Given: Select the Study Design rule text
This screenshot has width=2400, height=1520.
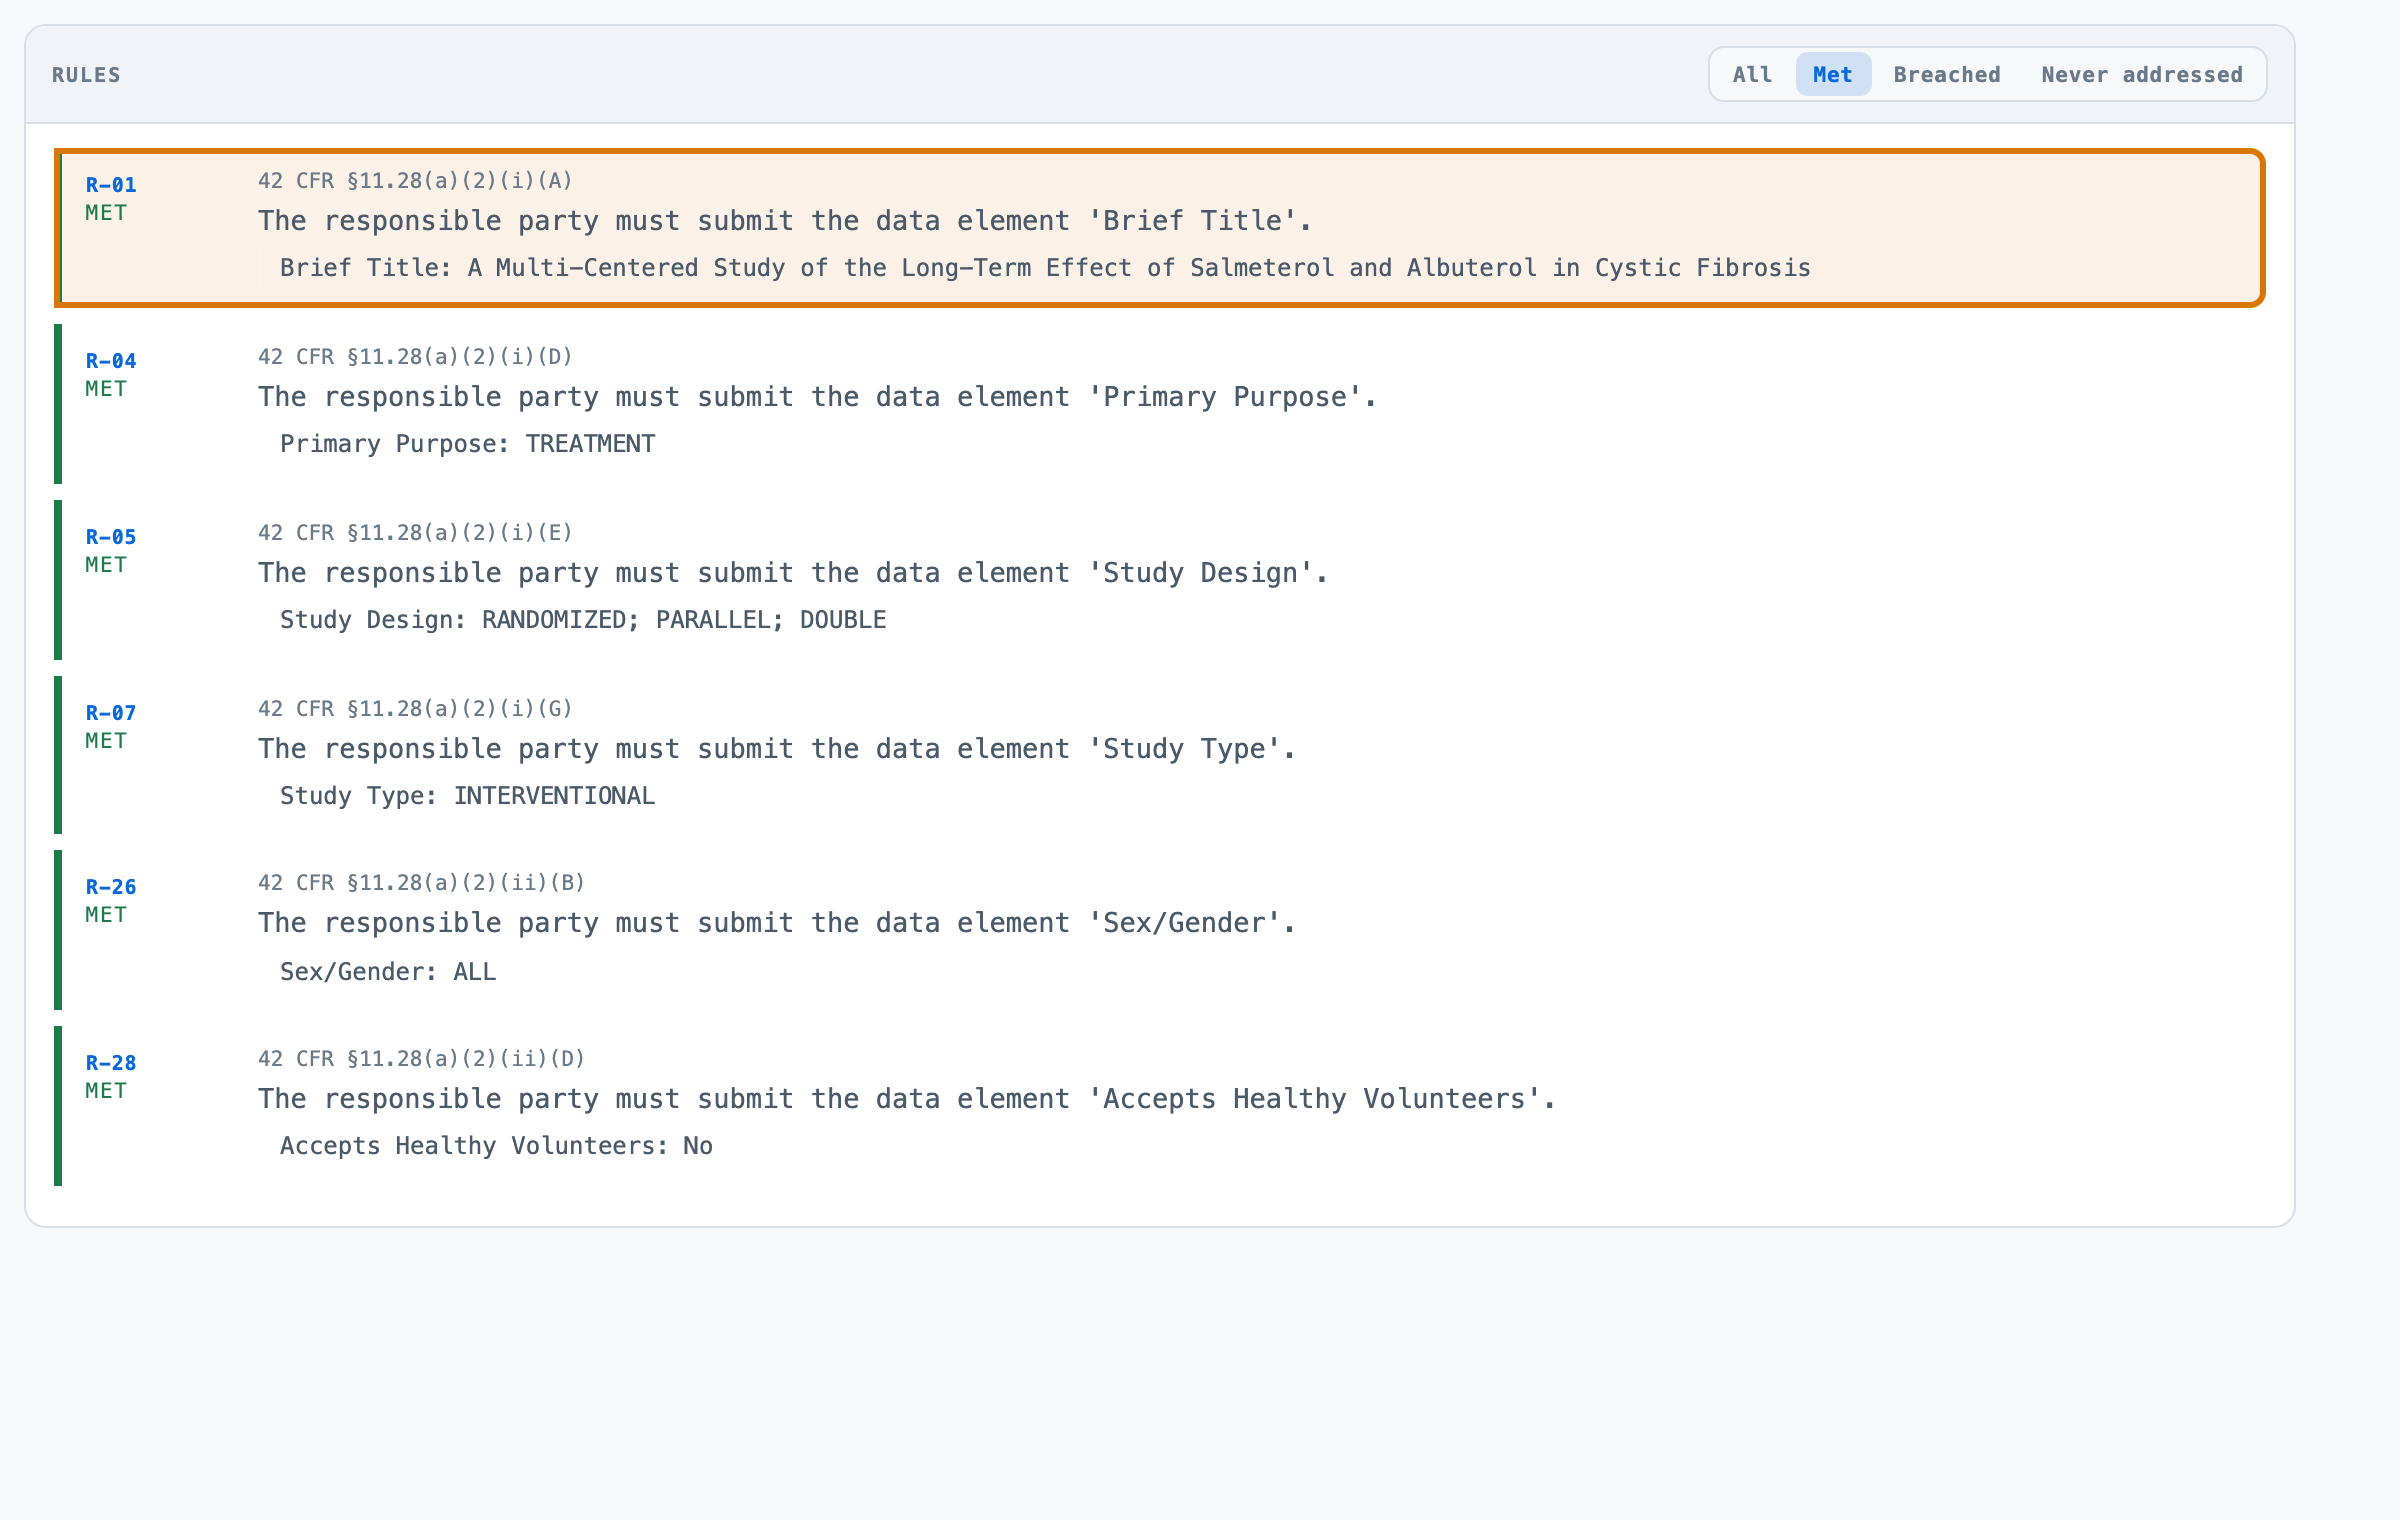Looking at the screenshot, I should [x=793, y=573].
